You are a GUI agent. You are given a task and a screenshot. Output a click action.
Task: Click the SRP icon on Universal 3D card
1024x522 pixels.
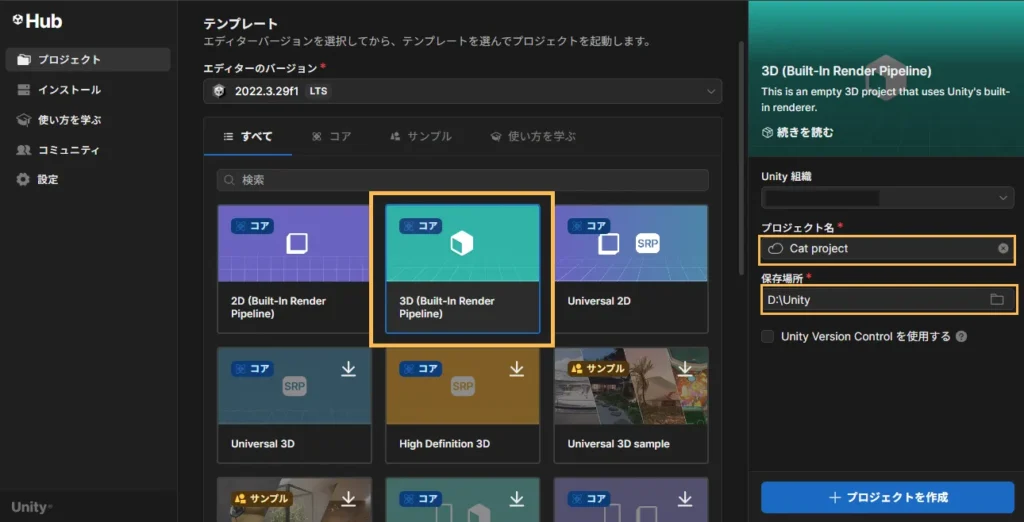click(x=295, y=387)
